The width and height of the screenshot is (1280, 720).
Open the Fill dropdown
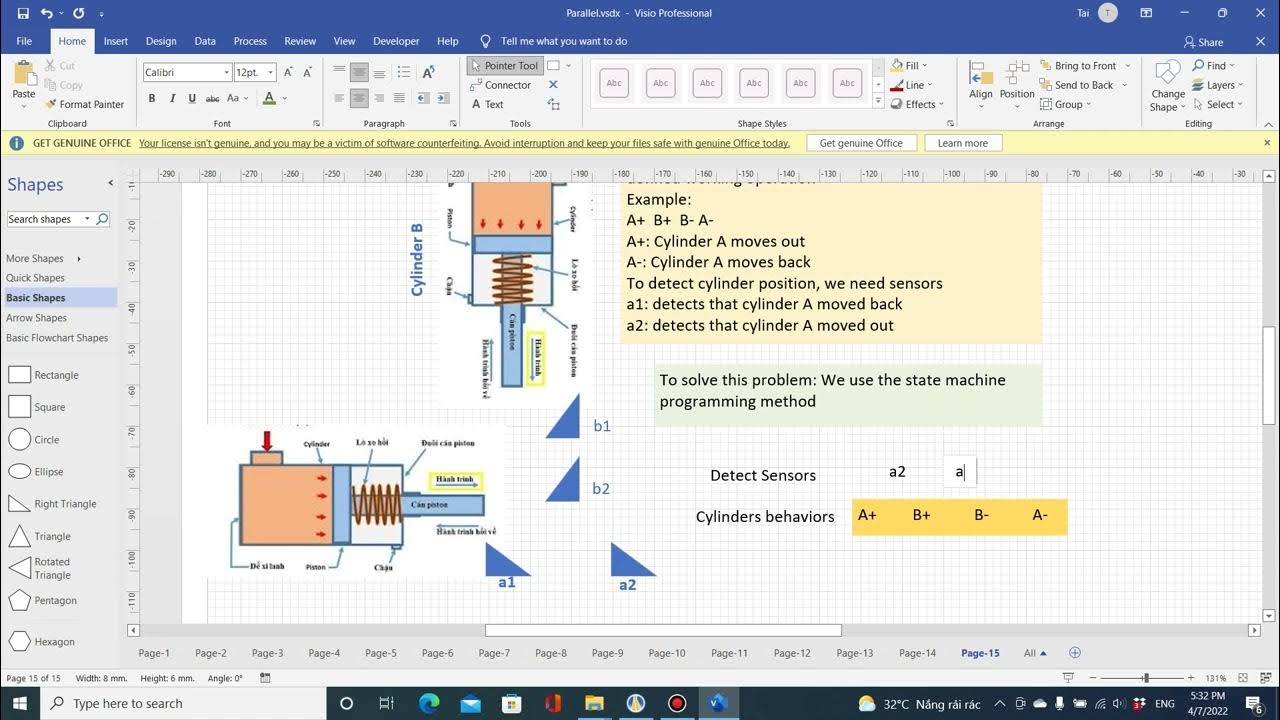click(x=910, y=66)
